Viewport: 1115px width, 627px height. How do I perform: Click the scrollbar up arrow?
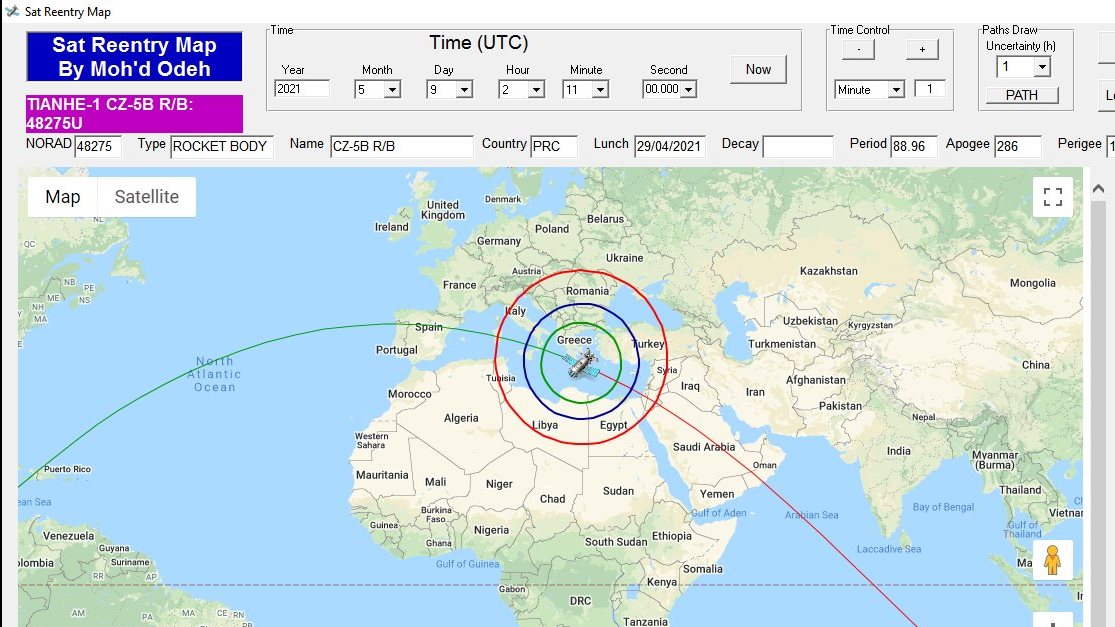pos(1099,189)
